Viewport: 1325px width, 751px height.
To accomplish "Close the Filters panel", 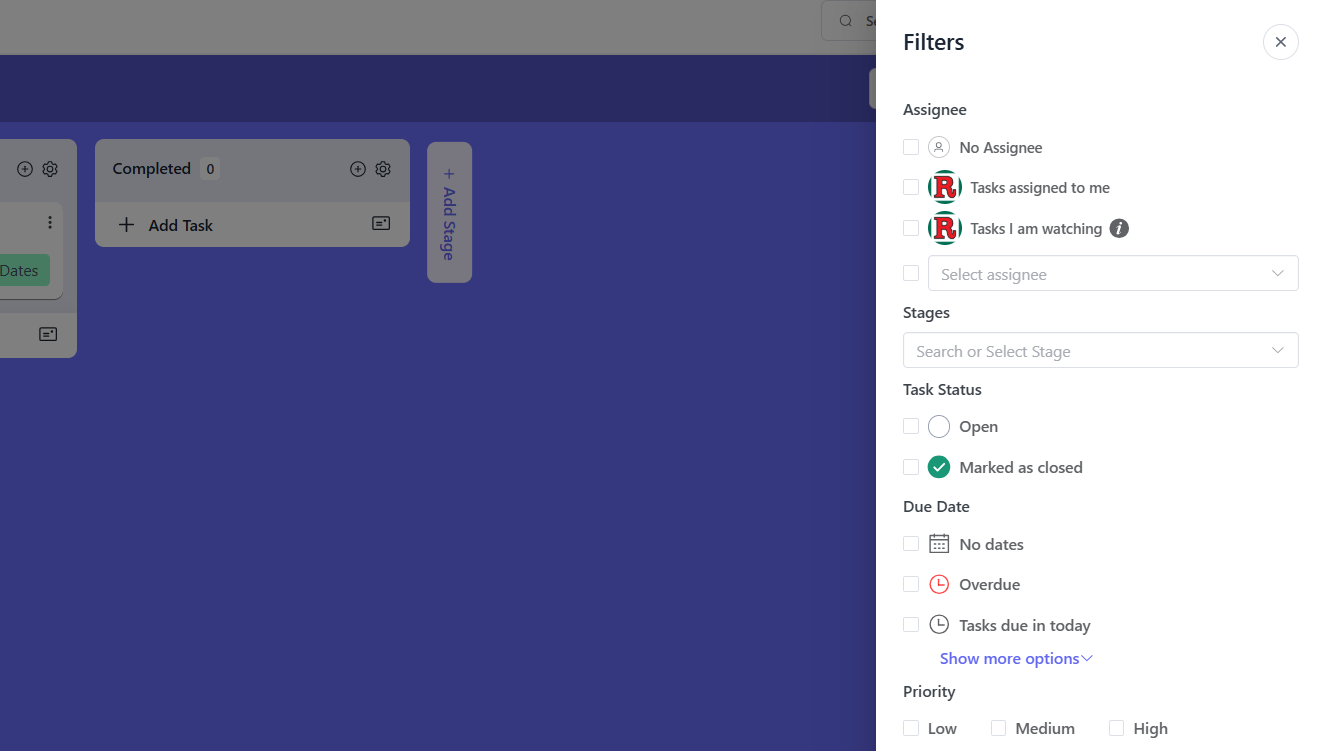I will (1280, 42).
